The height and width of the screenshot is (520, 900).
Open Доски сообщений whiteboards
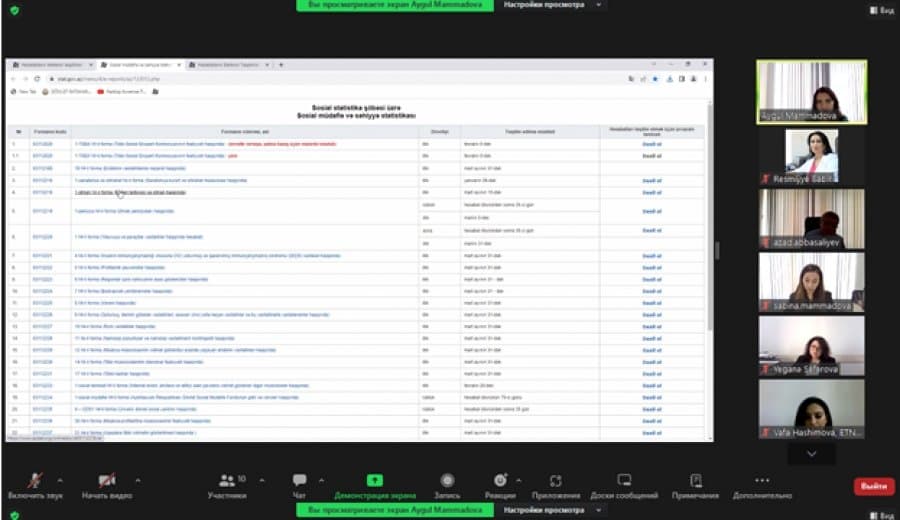point(624,485)
